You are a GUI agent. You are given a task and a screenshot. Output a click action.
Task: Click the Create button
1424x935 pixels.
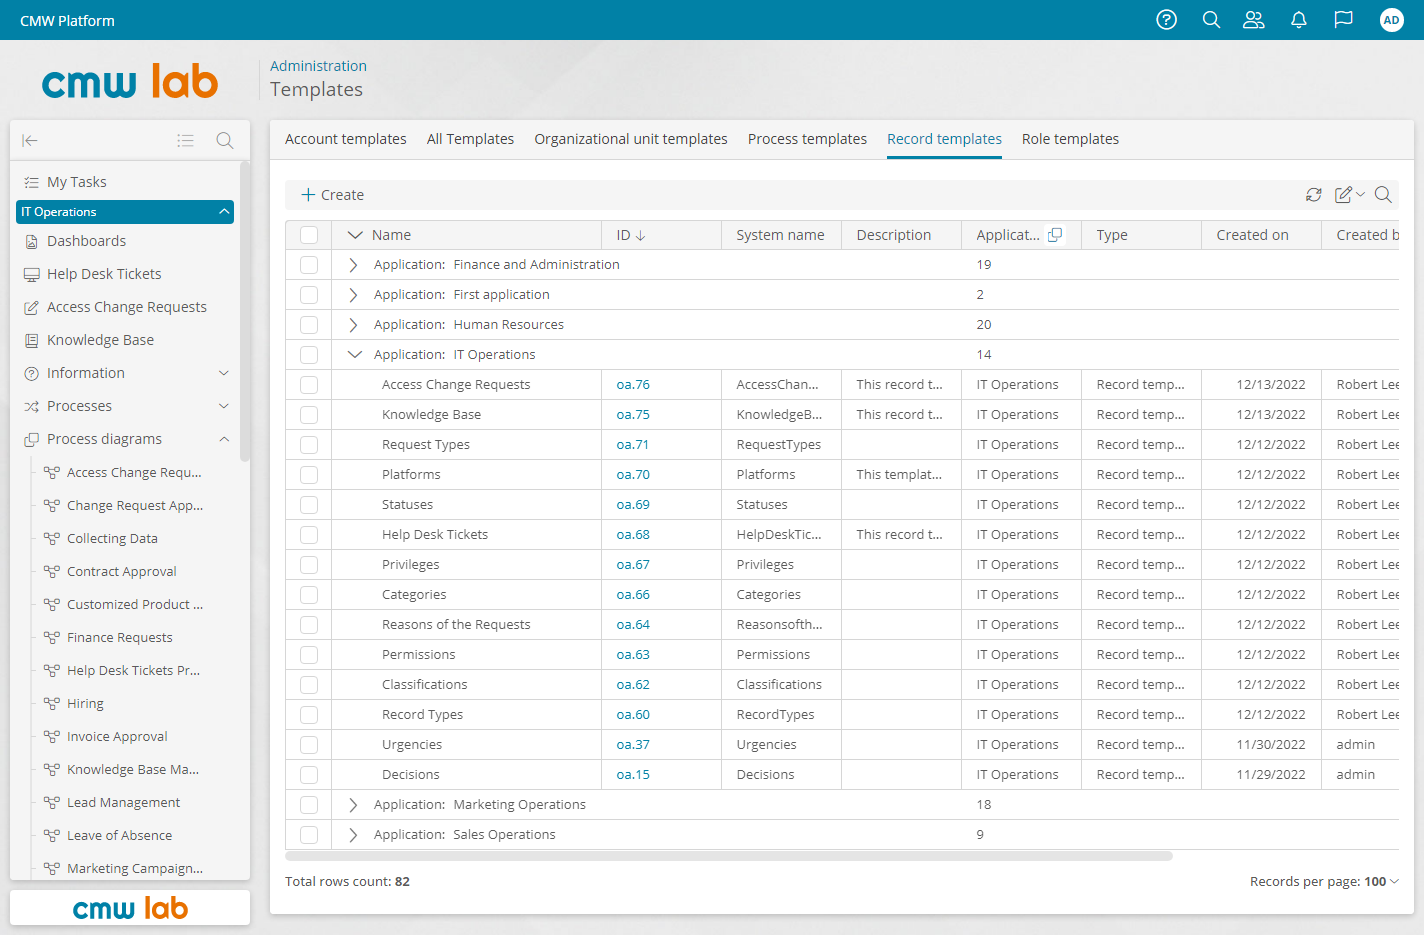click(x=333, y=195)
